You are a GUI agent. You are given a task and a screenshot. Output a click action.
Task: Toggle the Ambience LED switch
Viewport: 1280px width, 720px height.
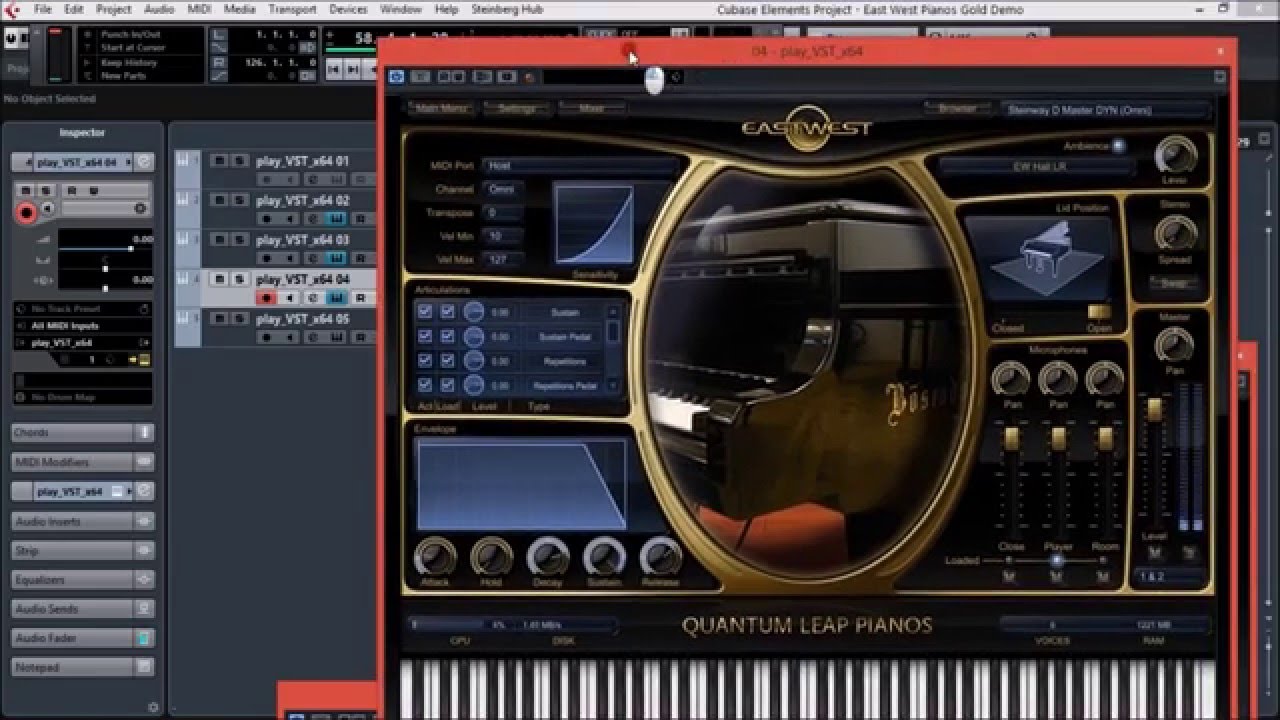[1118, 146]
